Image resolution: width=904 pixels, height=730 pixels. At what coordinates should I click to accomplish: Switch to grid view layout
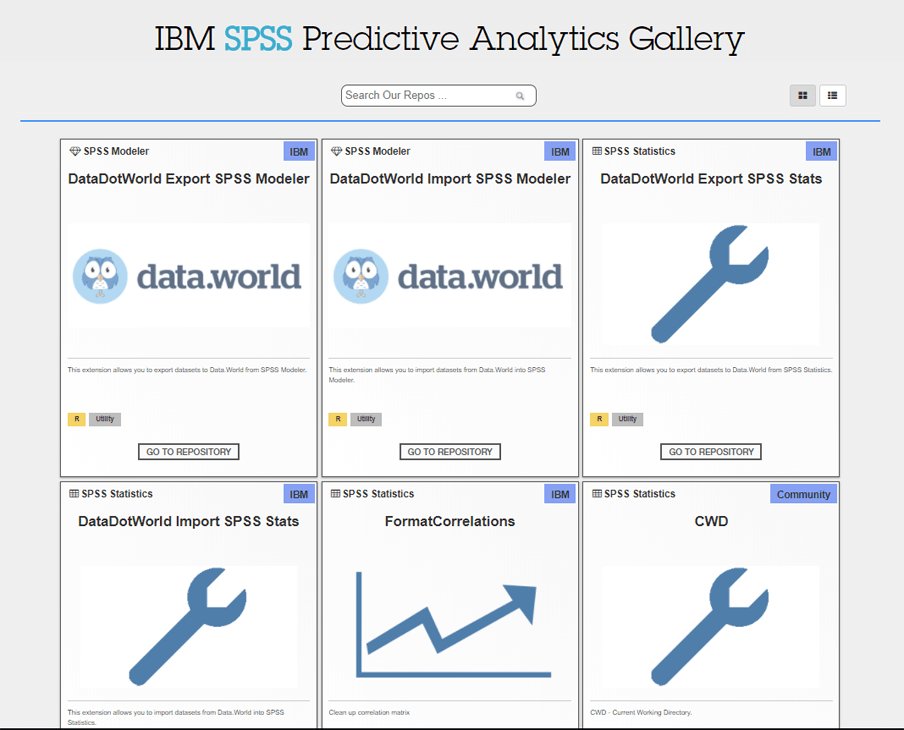point(803,96)
